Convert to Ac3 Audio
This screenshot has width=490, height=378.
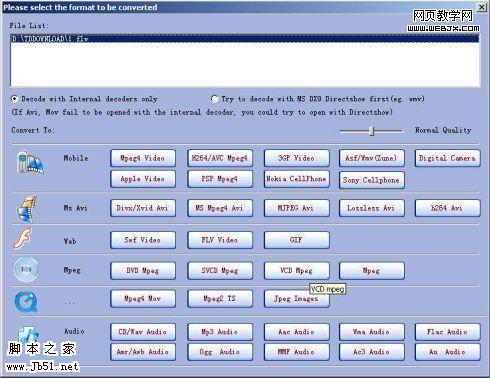(372, 352)
